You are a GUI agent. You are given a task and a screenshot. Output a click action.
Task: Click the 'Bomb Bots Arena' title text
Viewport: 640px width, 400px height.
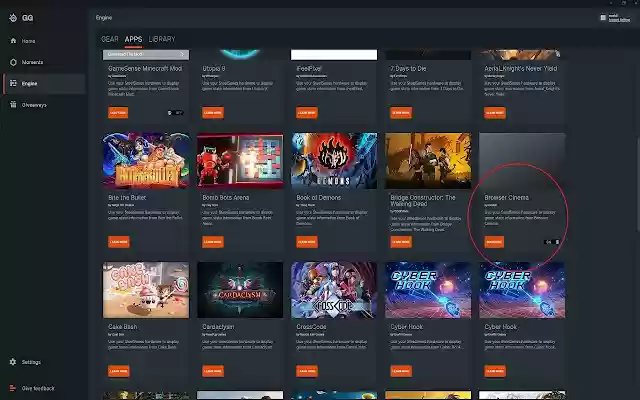225,198
